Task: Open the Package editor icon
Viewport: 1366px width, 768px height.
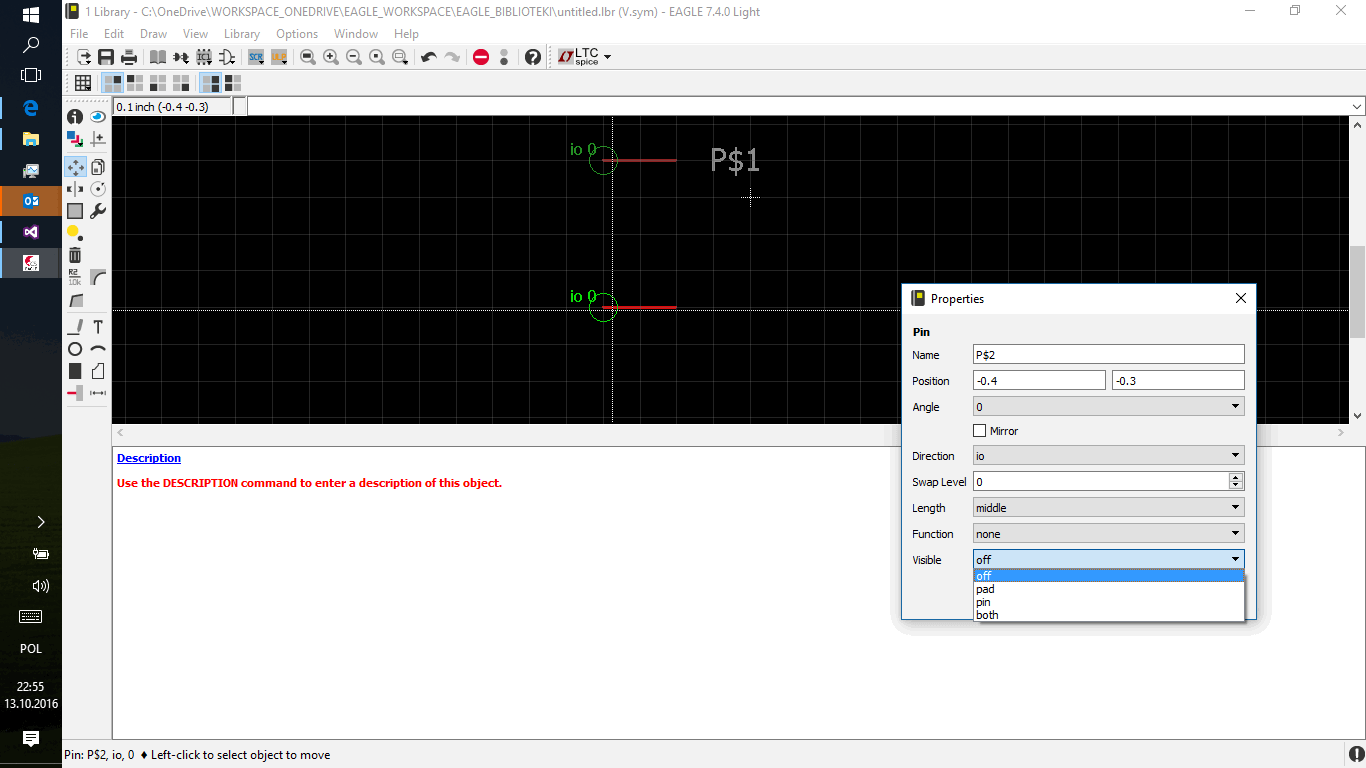Action: point(204,57)
